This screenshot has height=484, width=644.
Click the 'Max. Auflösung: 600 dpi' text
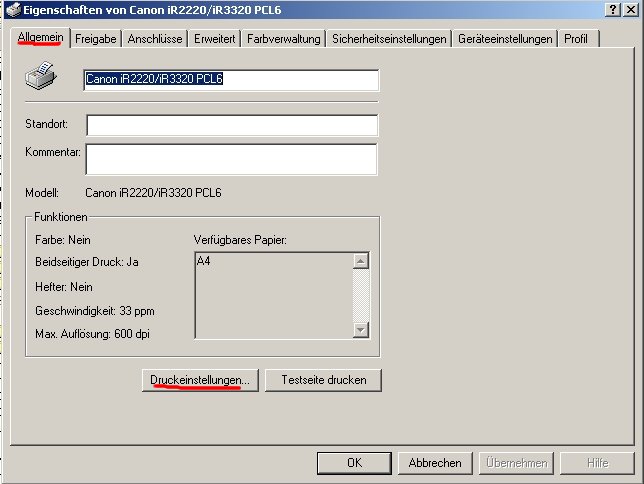(x=92, y=334)
